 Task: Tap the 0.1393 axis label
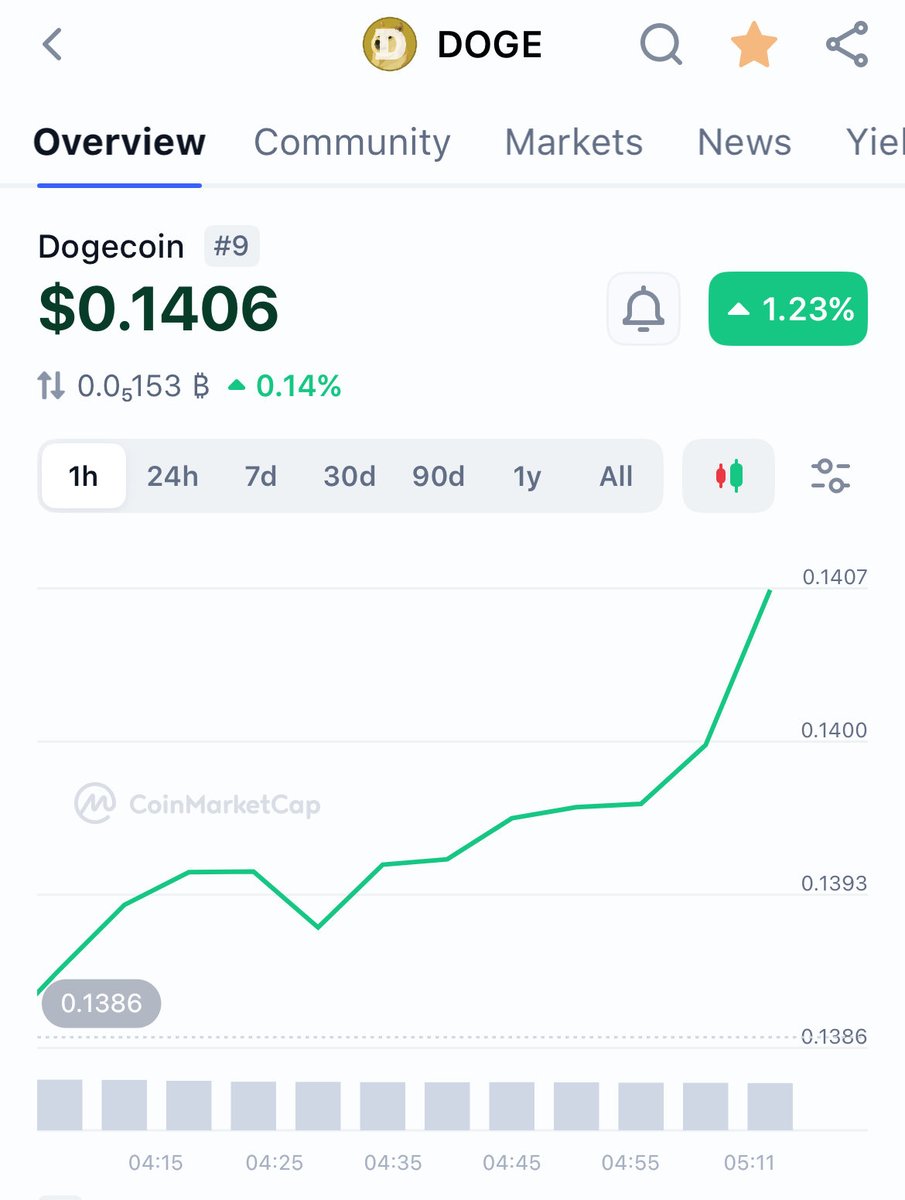834,884
